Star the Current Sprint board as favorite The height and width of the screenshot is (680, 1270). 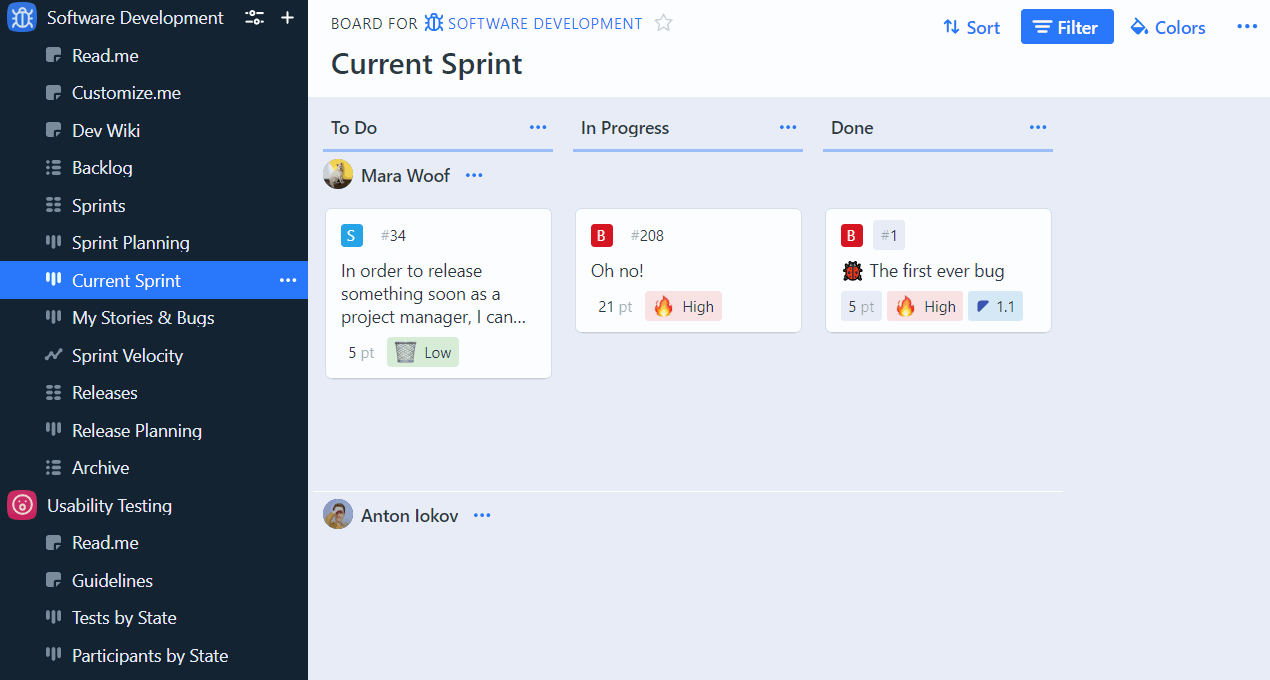(663, 23)
